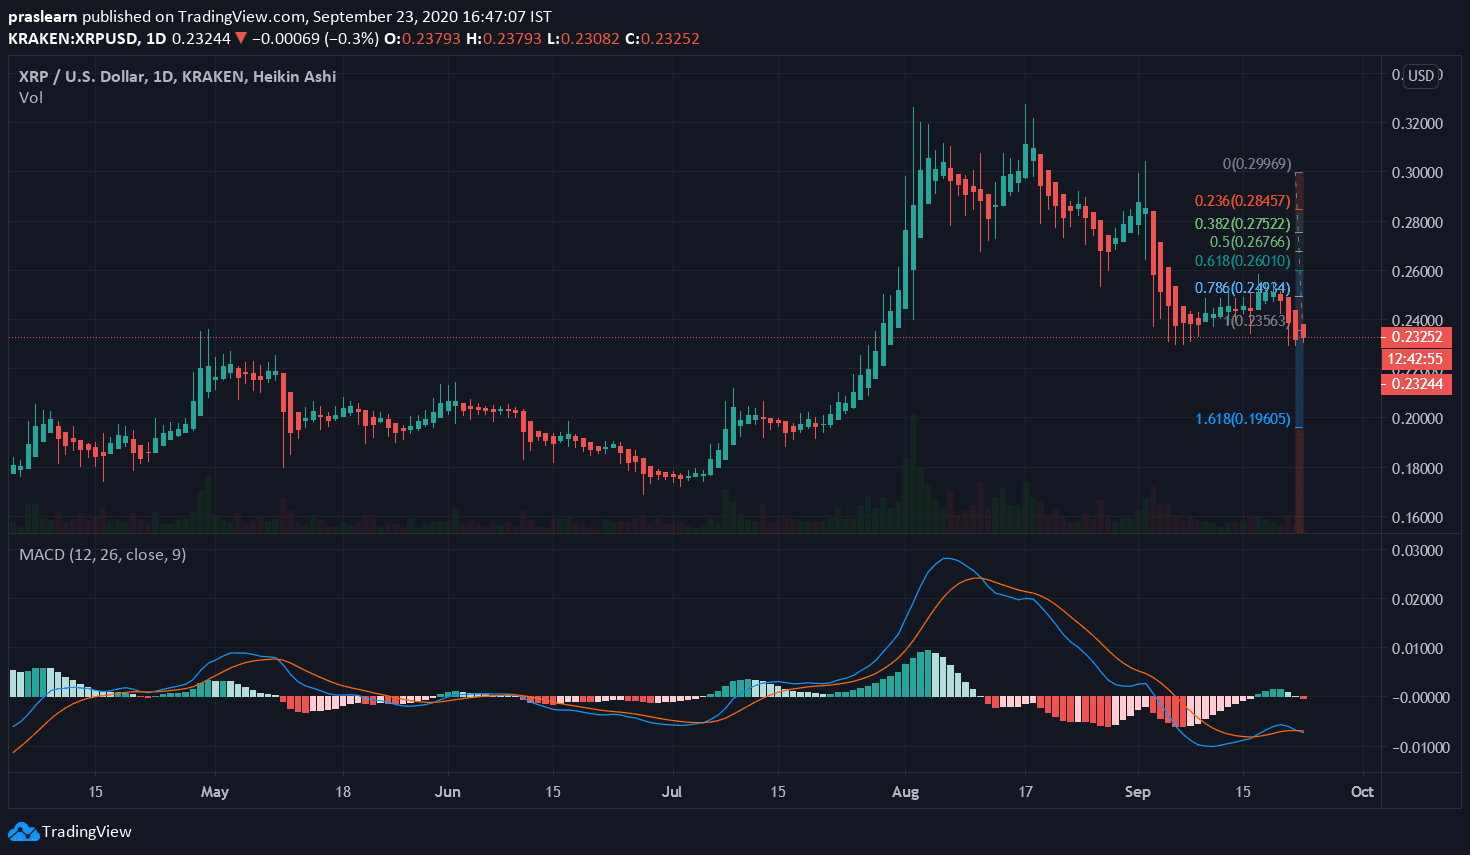Select the 0.382(0.27522) Fibonacci level label
This screenshot has height=855, width=1470.
(x=1242, y=224)
